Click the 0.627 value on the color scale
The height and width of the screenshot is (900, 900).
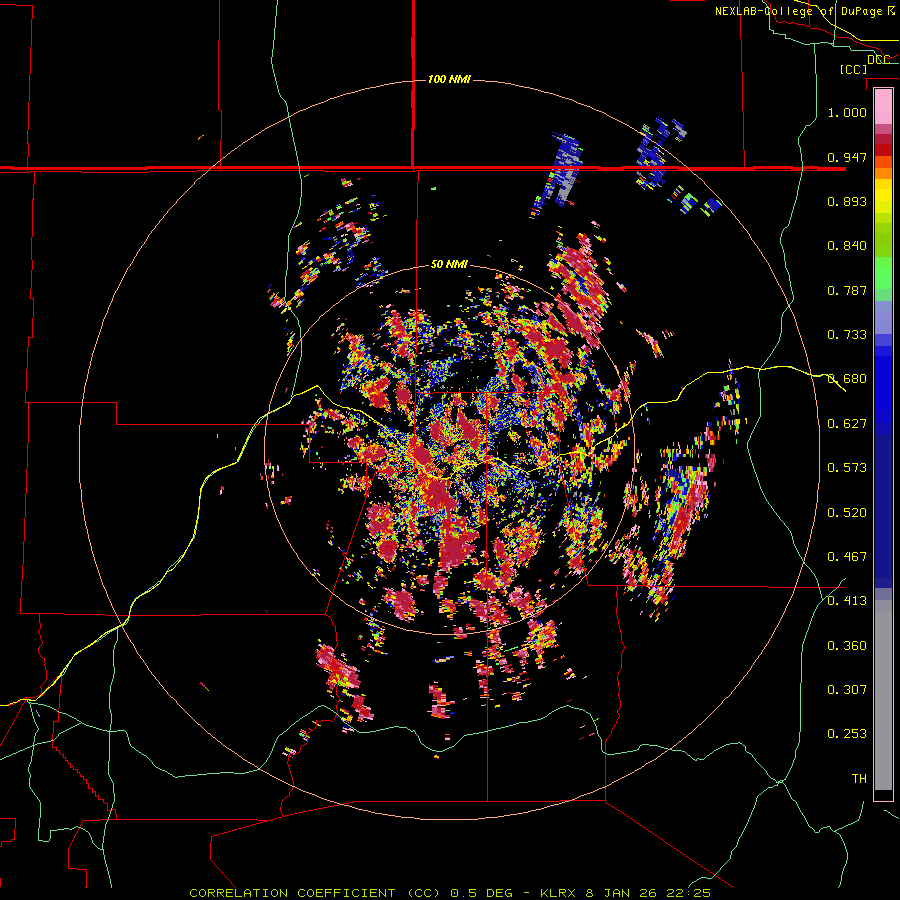point(847,424)
